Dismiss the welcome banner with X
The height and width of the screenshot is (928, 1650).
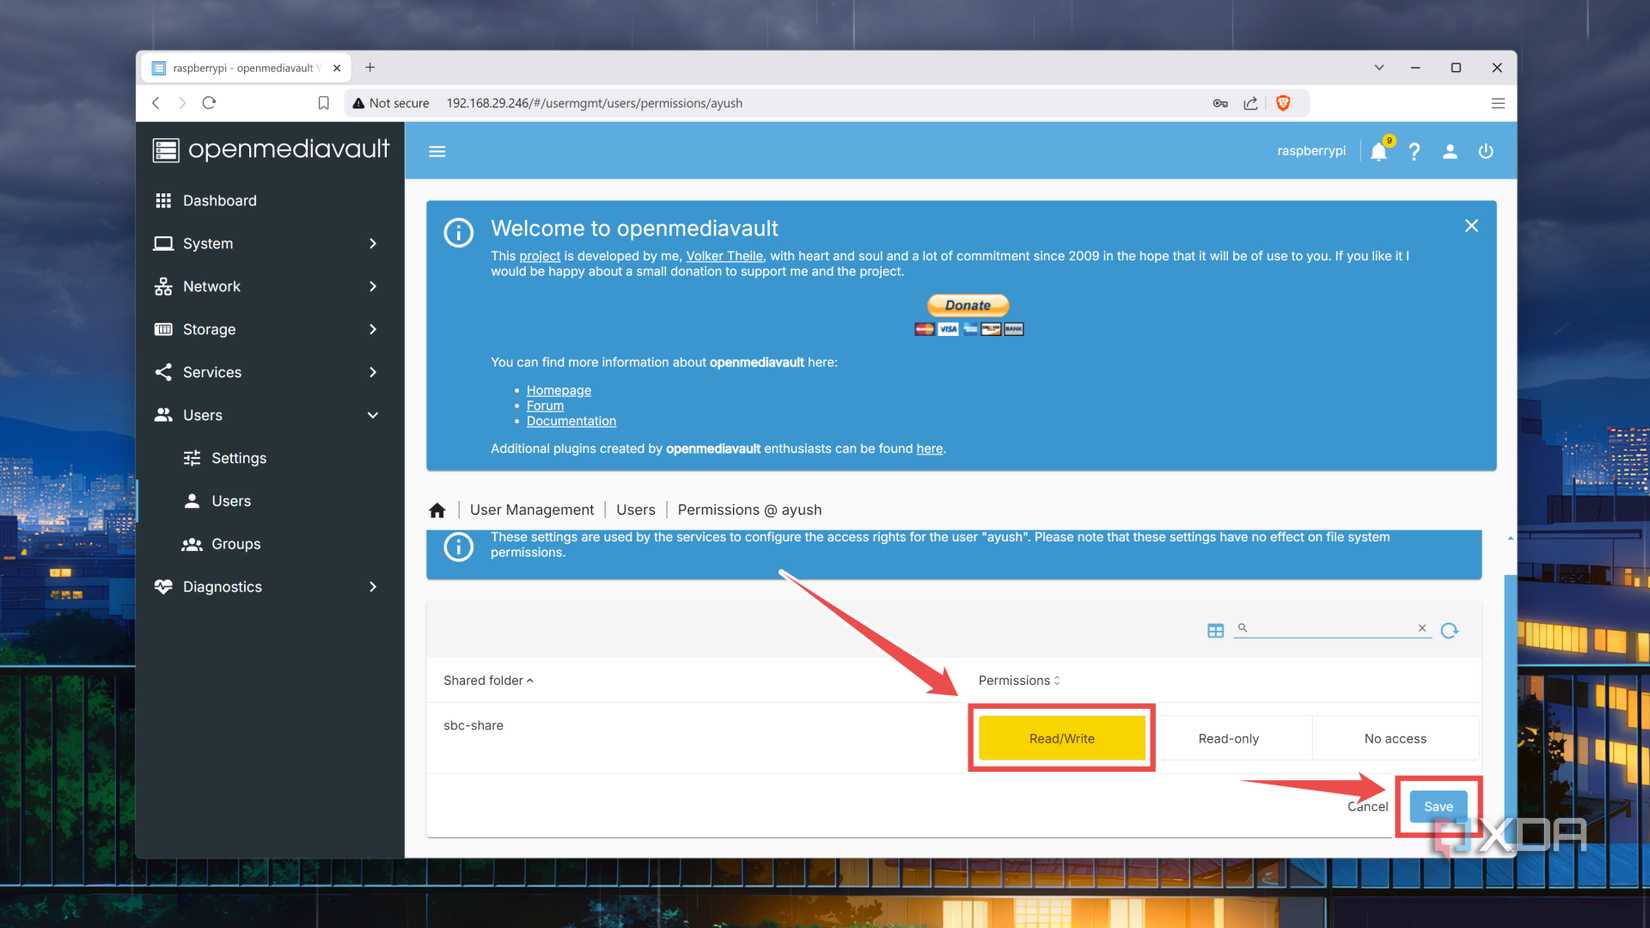point(1471,226)
